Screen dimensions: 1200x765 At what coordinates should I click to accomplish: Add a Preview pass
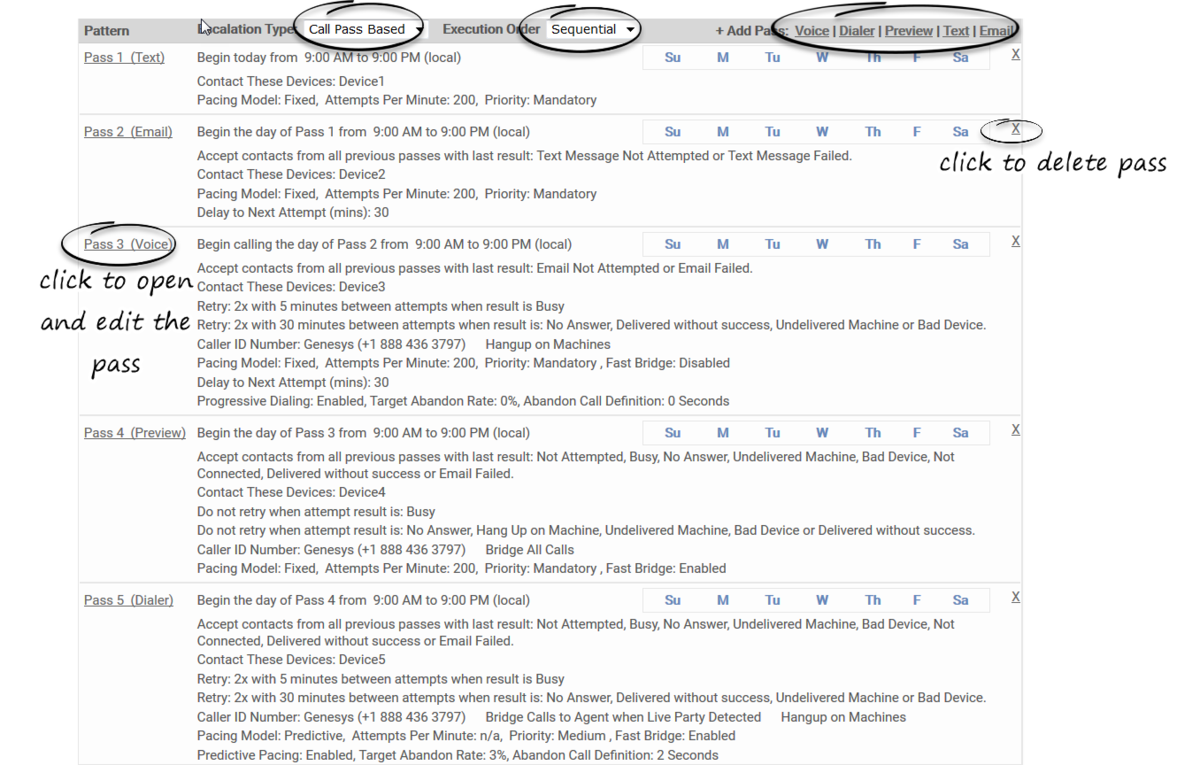[x=909, y=31]
